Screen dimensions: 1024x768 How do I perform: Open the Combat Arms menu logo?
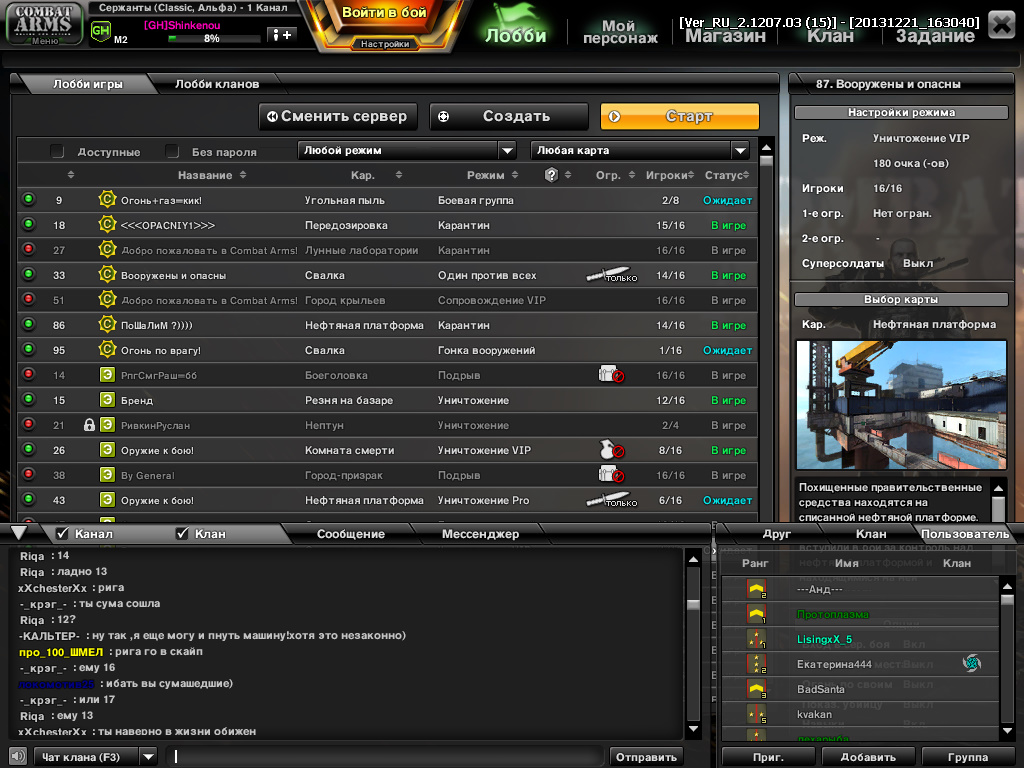pos(43,24)
